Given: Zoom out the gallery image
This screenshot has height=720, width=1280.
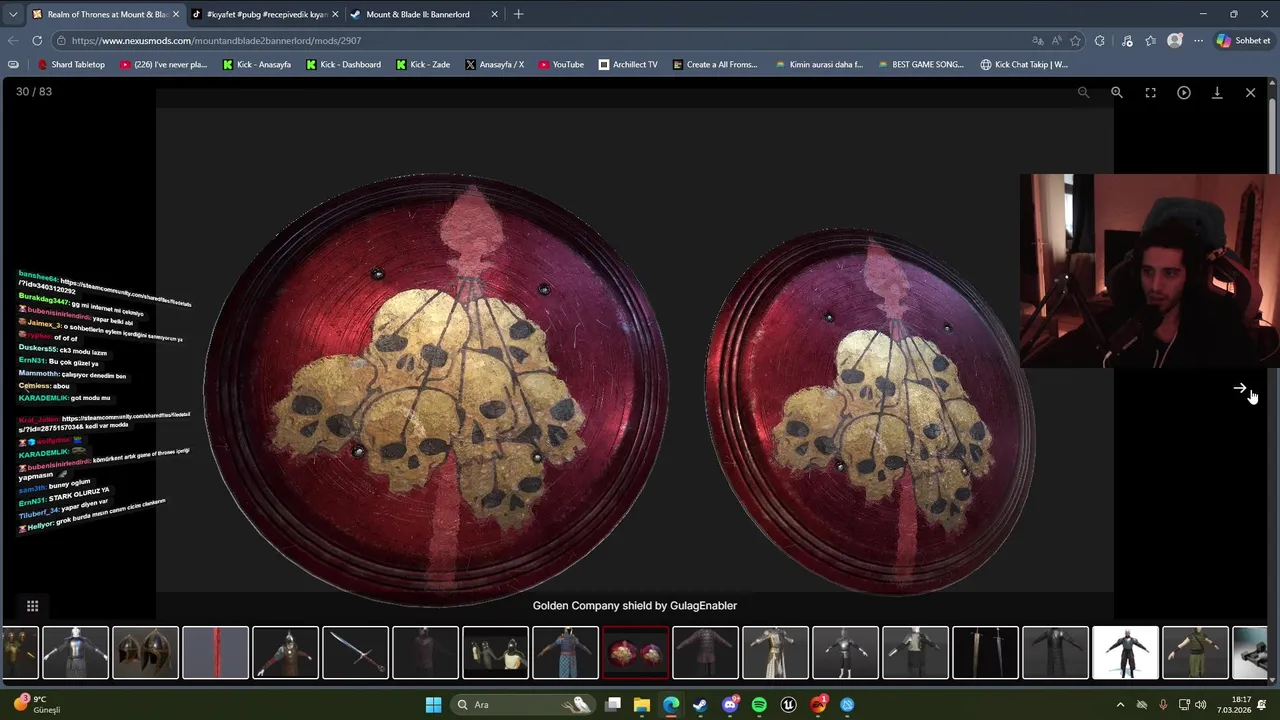Looking at the screenshot, I should pyautogui.click(x=1083, y=92).
